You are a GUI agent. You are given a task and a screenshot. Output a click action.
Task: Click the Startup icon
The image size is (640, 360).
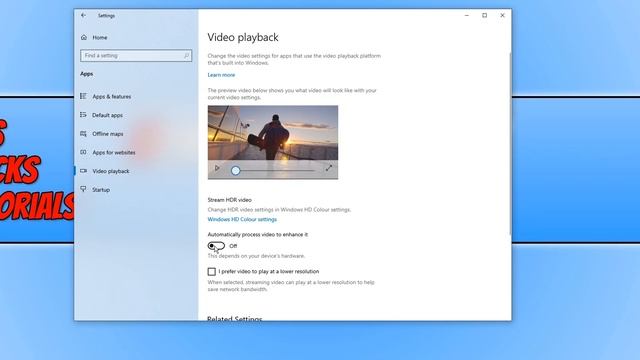point(83,189)
